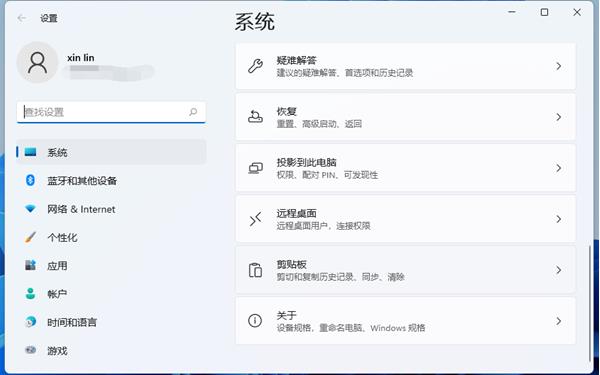Image resolution: width=600 pixels, height=375 pixels.
Task: Click the 系统 monitor icon in sidebar
Action: pos(30,152)
